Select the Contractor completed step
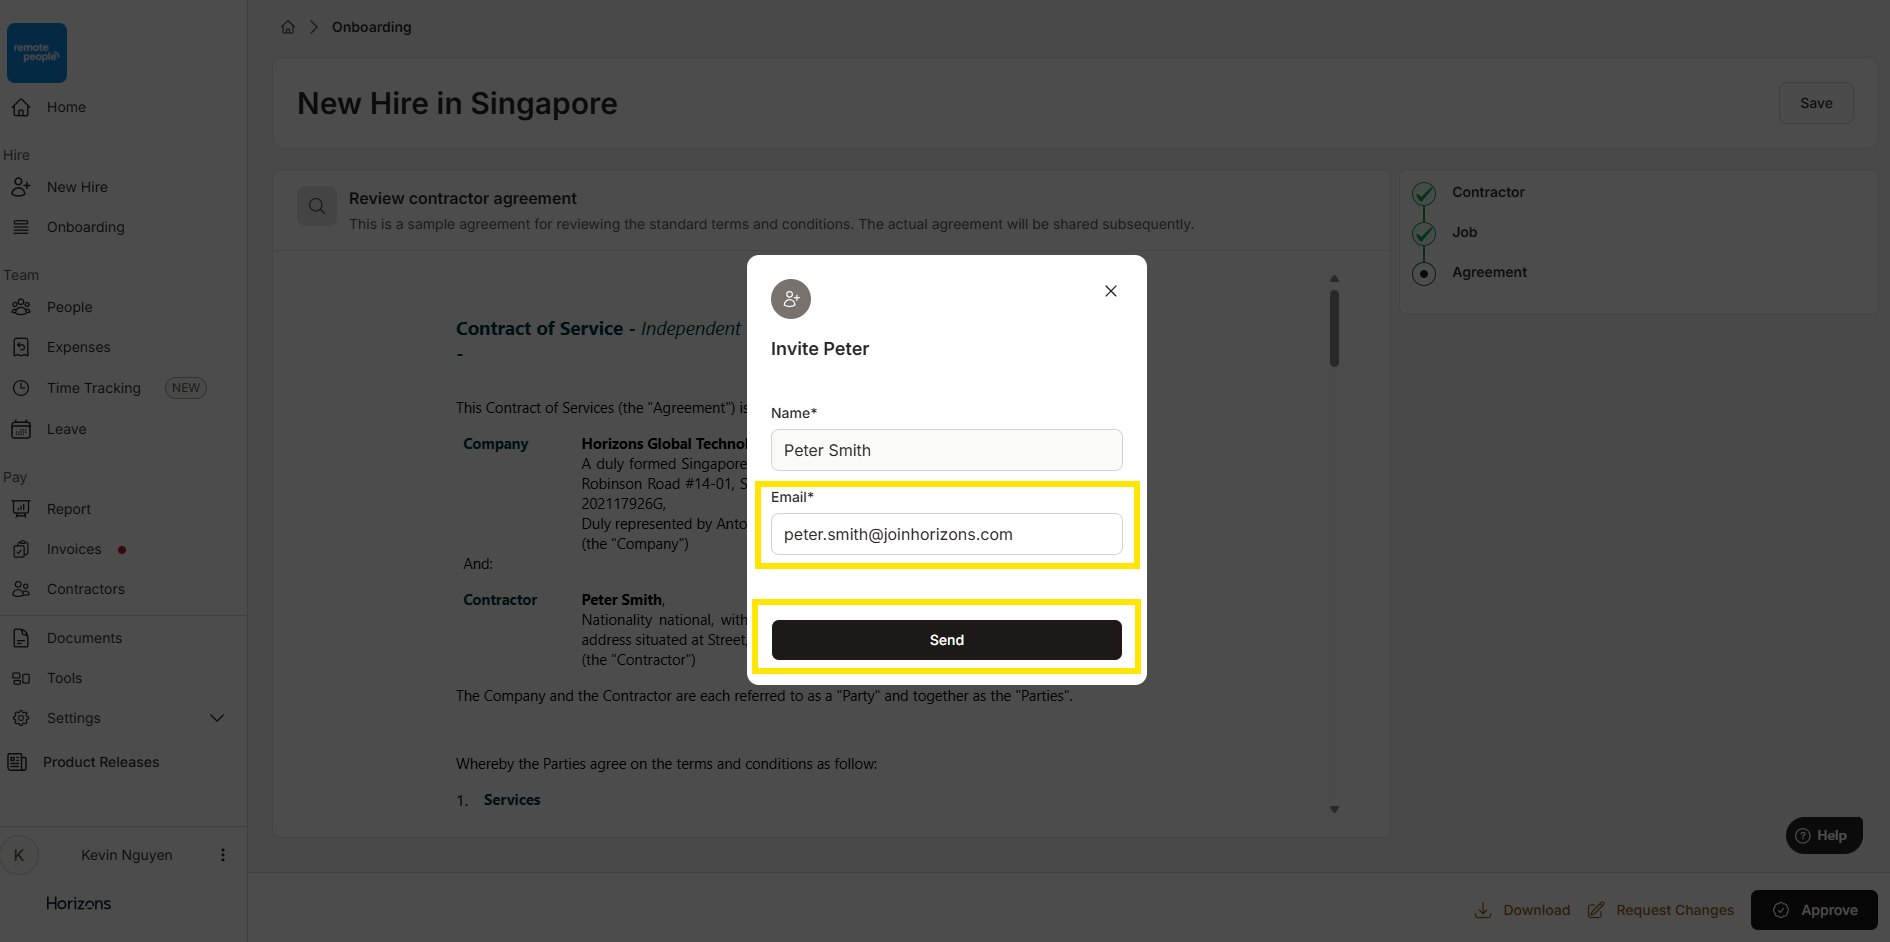This screenshot has width=1890, height=942. pyautogui.click(x=1424, y=193)
